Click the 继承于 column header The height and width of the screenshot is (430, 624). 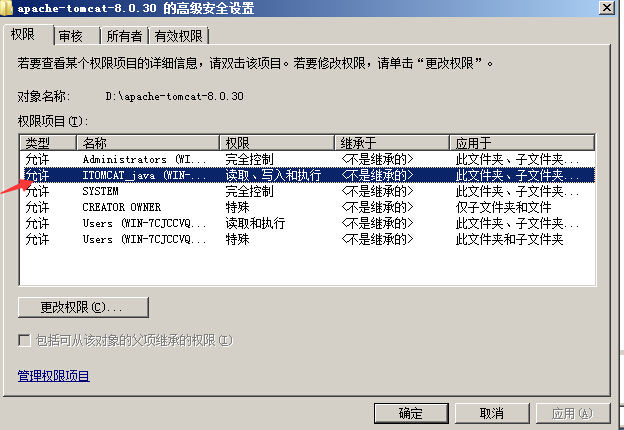[x=392, y=143]
